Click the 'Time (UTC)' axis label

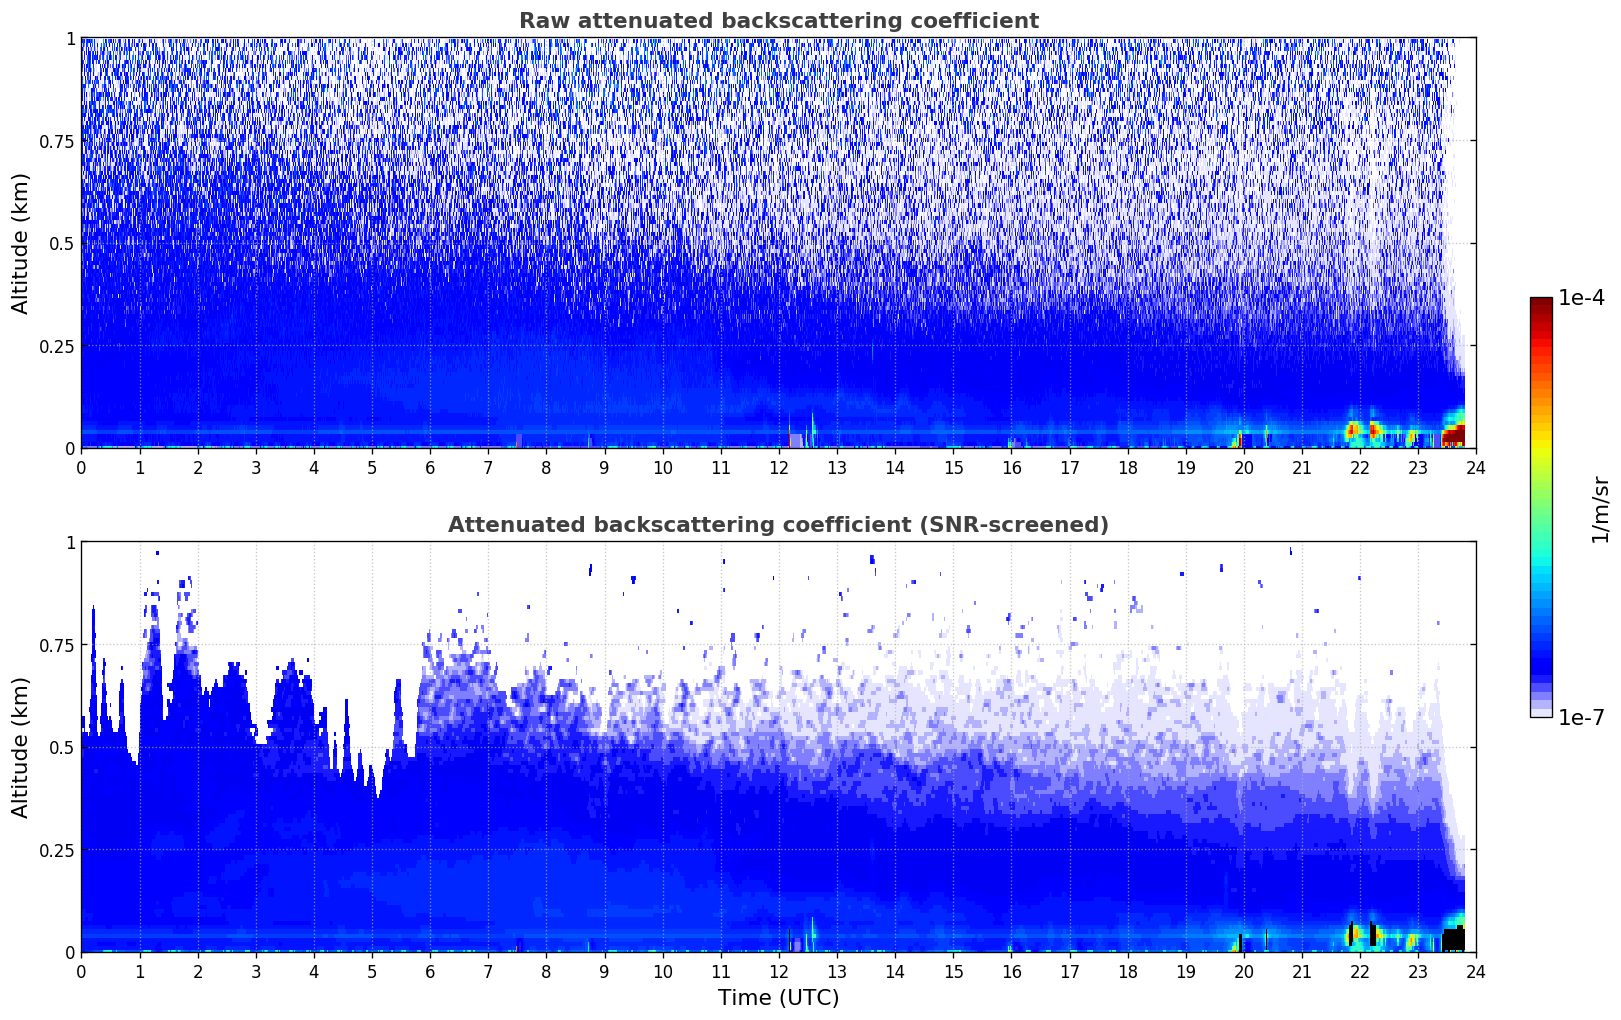(778, 998)
